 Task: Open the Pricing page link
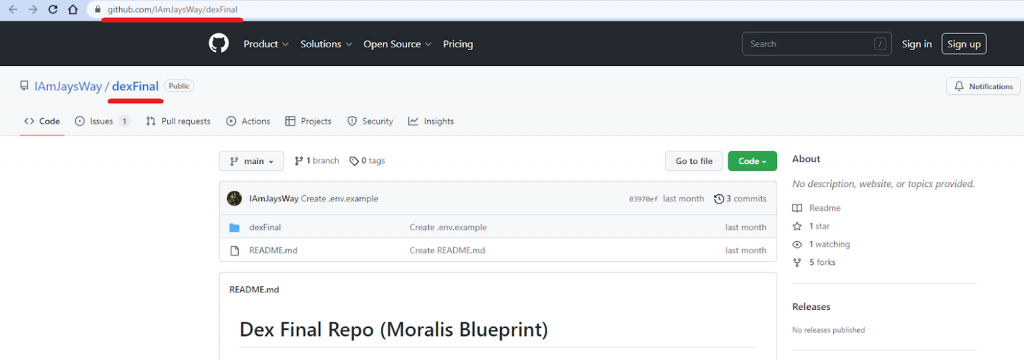458,44
